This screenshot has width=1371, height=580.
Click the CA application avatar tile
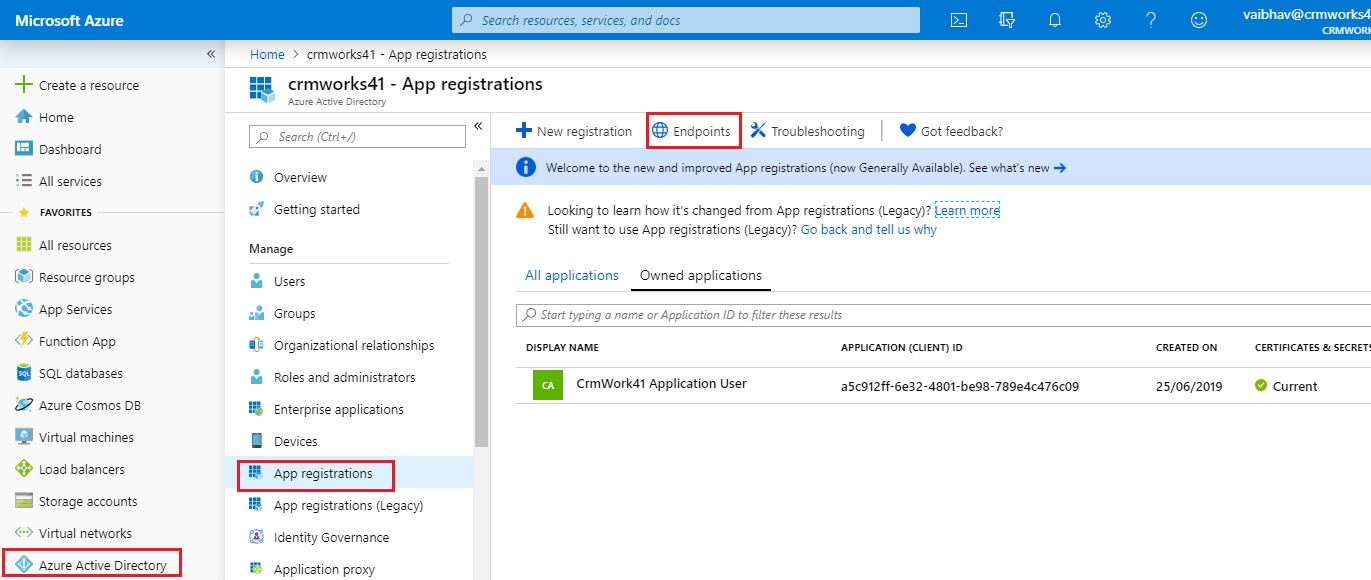click(548, 385)
